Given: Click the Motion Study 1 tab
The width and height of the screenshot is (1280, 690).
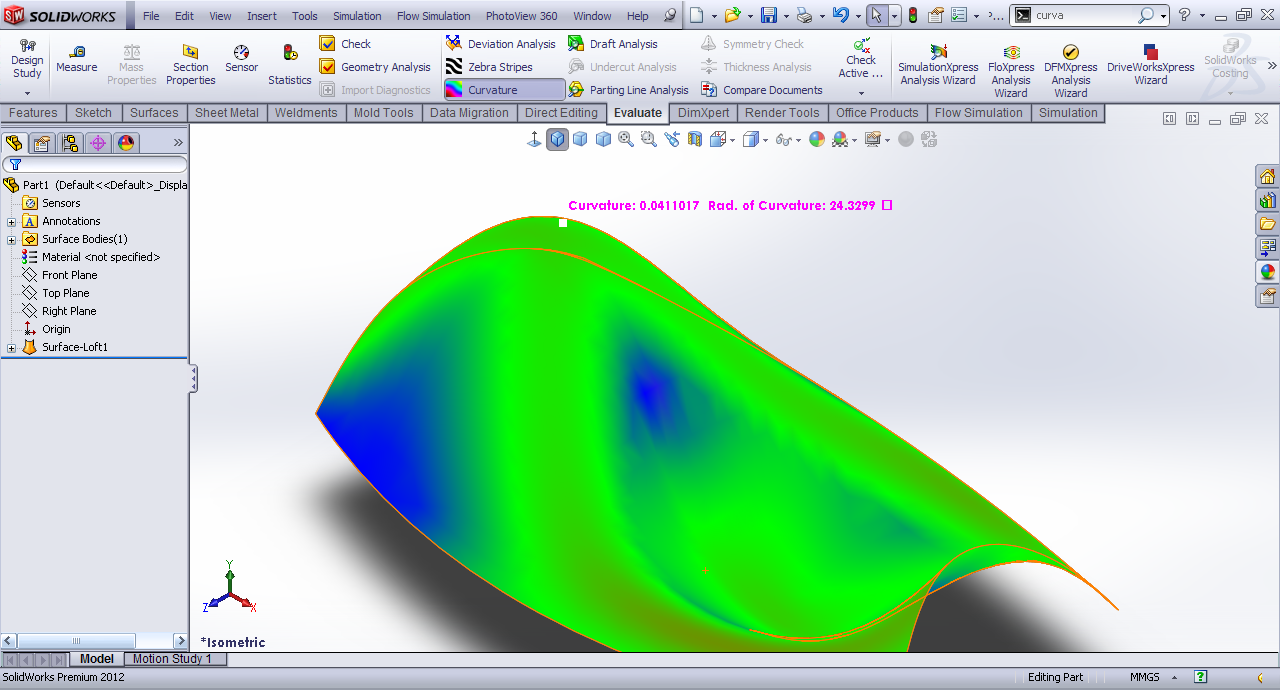Looking at the screenshot, I should pyautogui.click(x=172, y=659).
